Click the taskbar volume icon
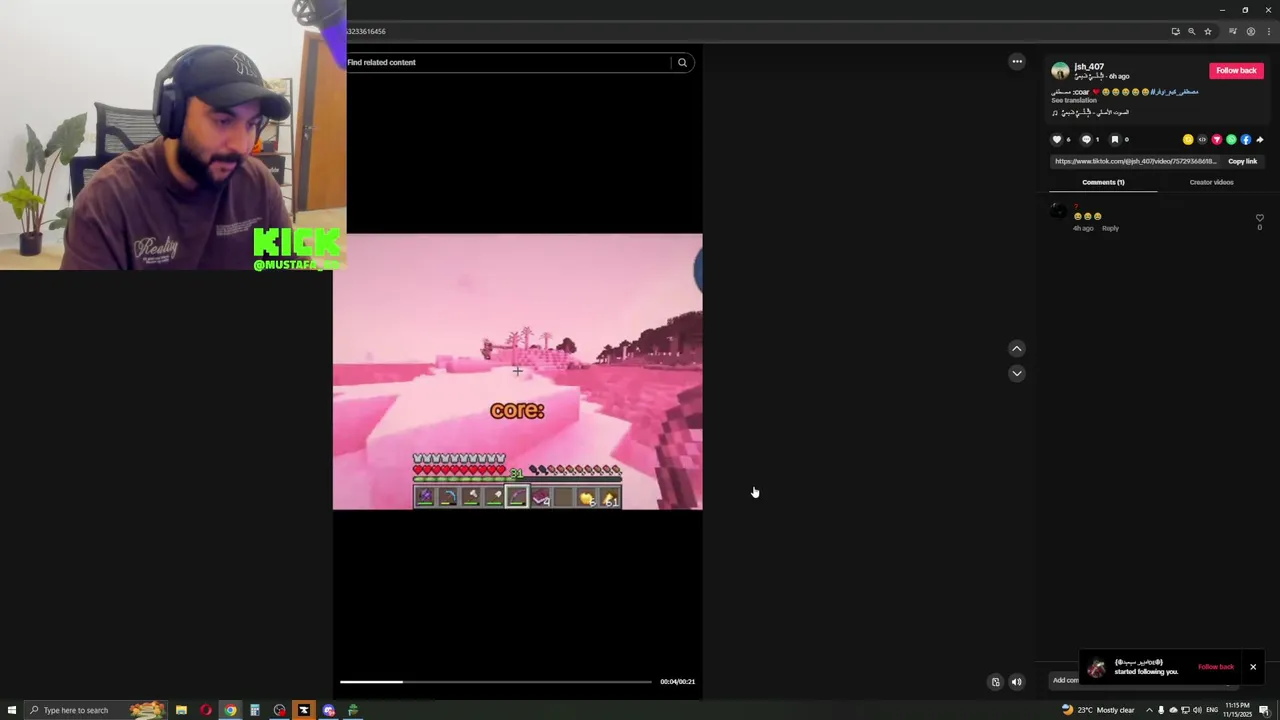This screenshot has width=1280, height=720. (x=1197, y=710)
